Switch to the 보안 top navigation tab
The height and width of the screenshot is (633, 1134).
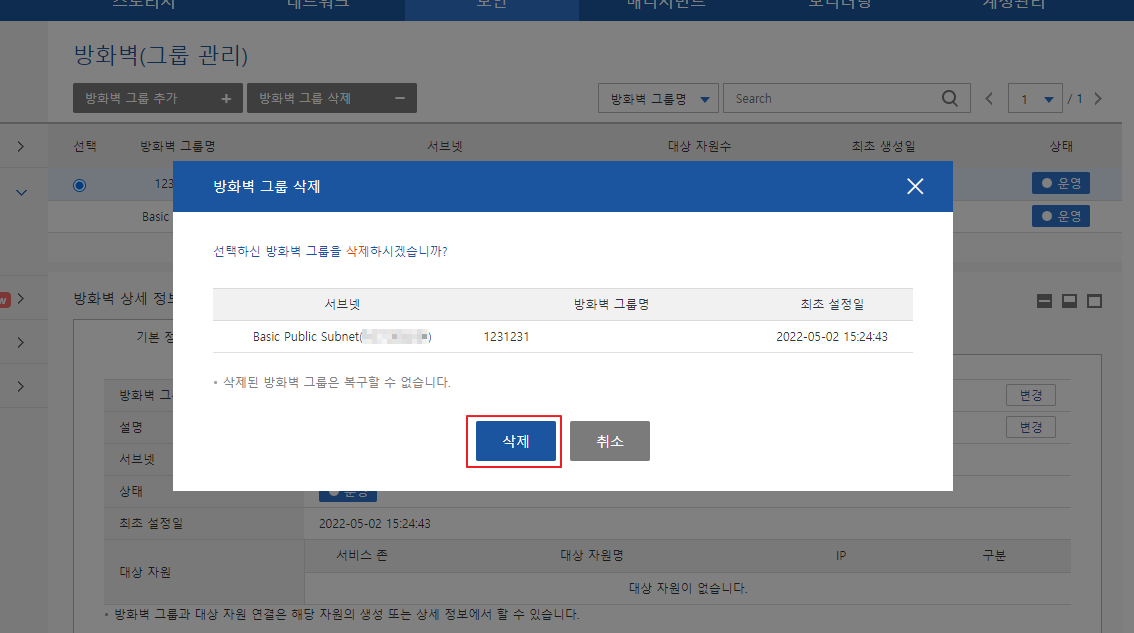[x=491, y=5]
